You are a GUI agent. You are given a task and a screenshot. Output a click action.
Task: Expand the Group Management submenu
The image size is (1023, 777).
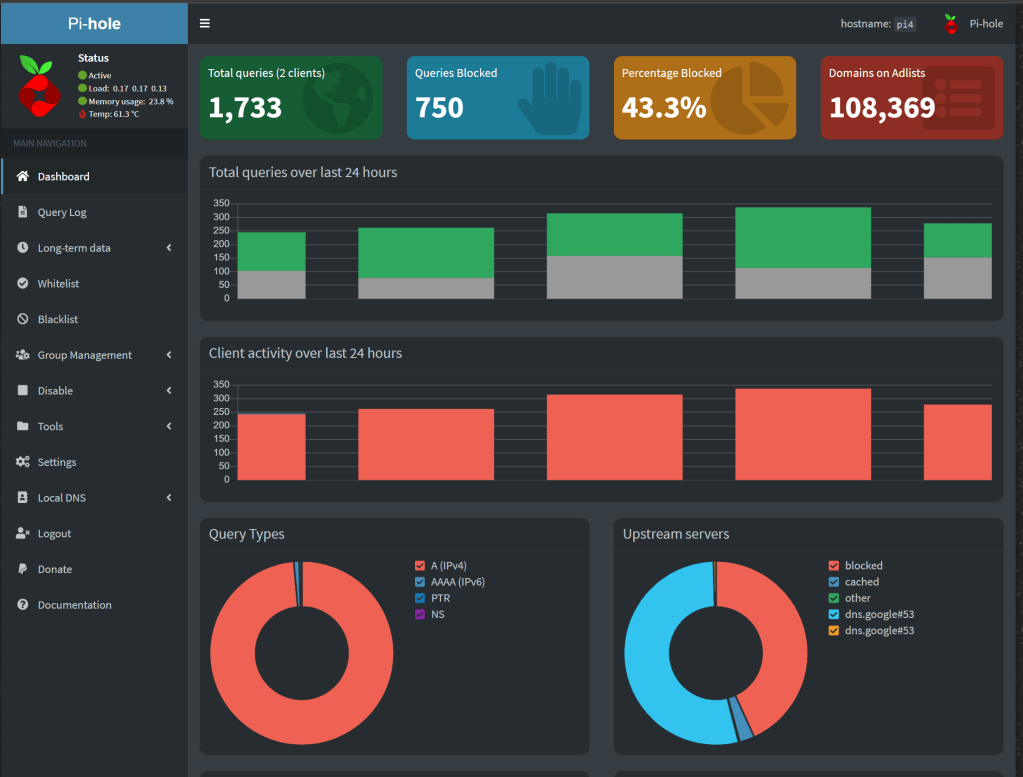[x=169, y=355]
